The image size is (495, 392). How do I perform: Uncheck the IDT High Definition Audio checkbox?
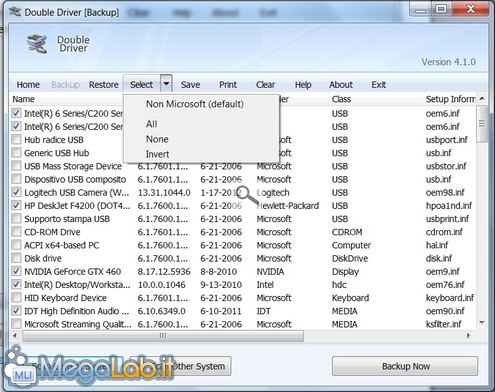click(x=16, y=311)
